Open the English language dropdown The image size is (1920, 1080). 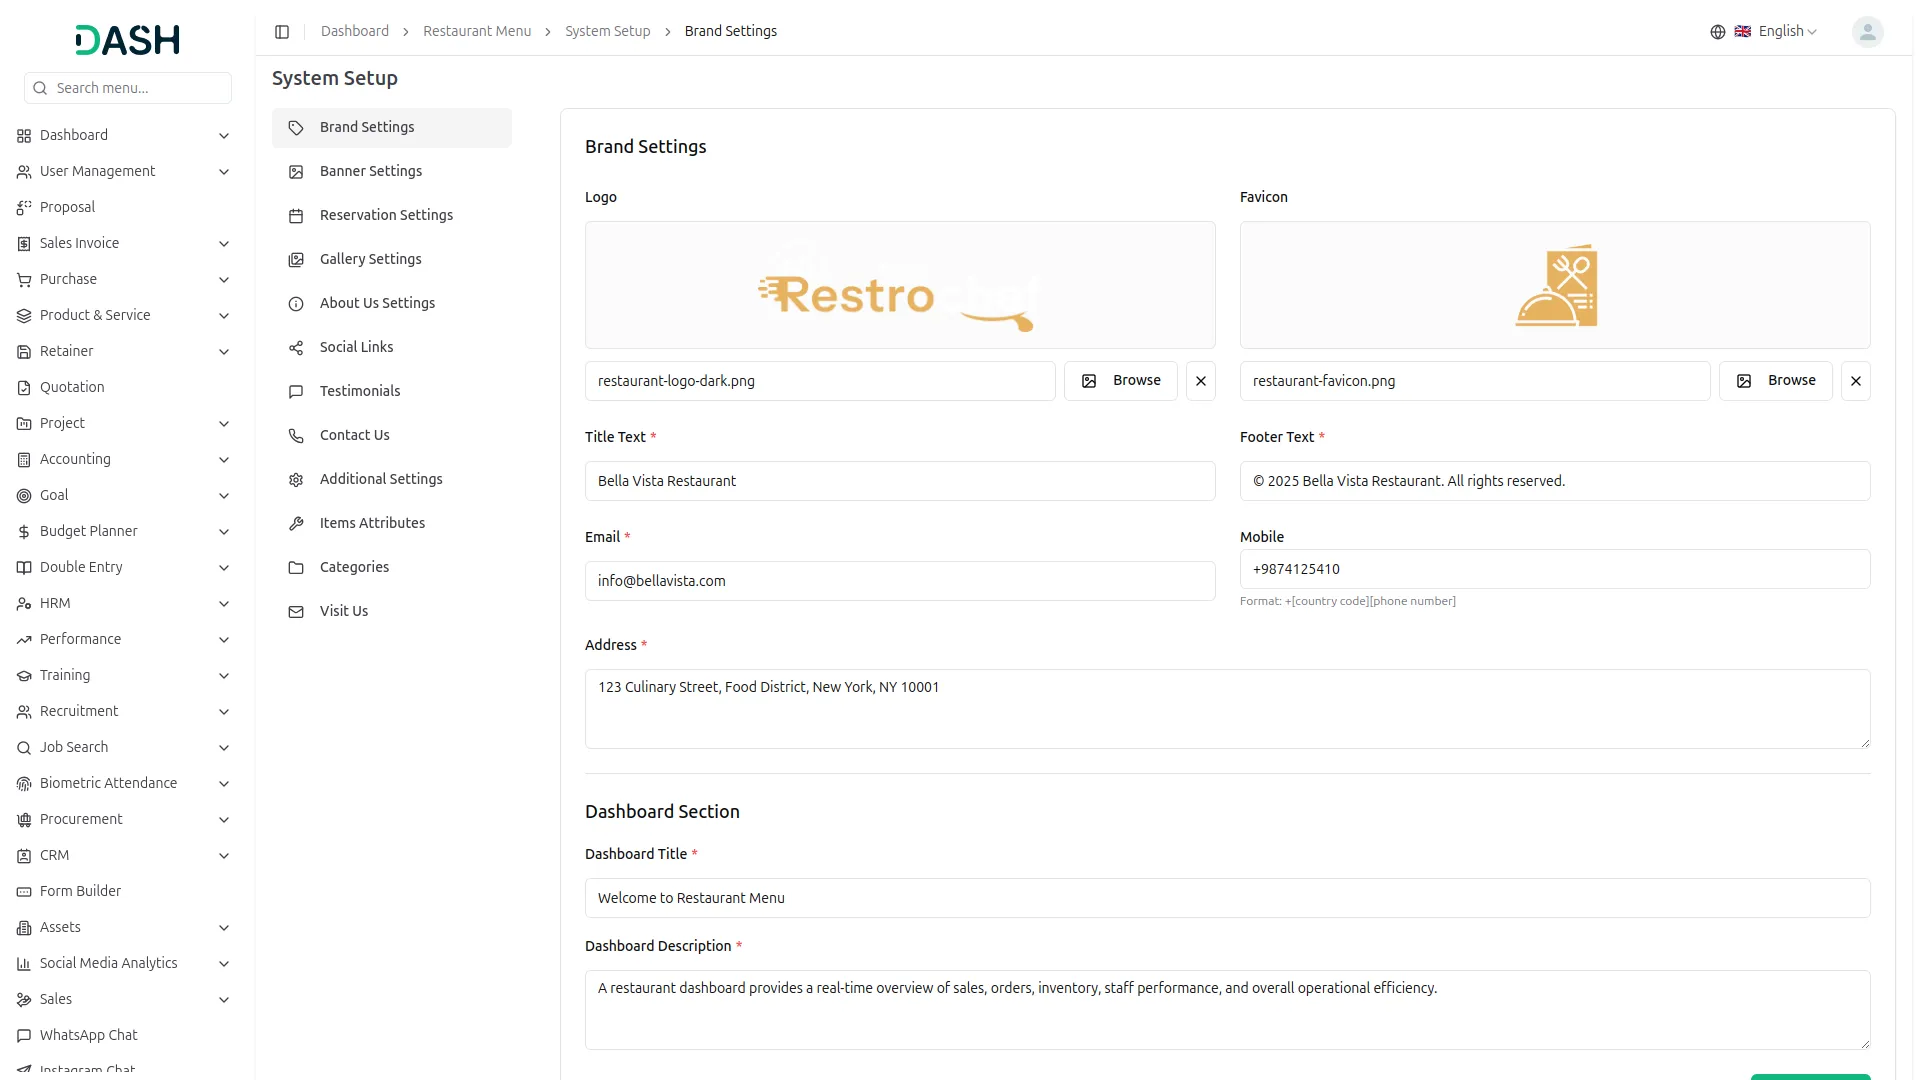coord(1787,32)
